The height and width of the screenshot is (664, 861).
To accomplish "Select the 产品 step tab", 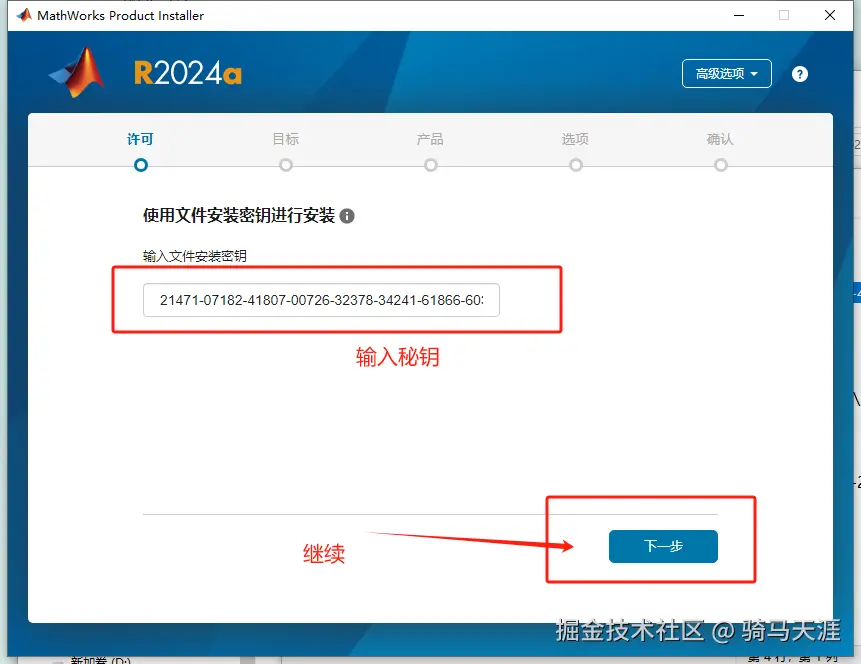I will (430, 149).
